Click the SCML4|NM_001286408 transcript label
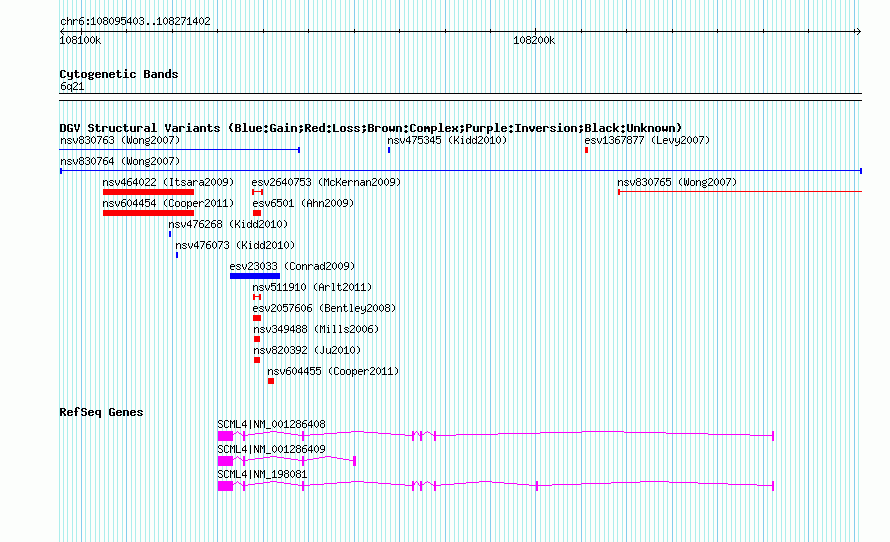This screenshot has height=542, width=890. pyautogui.click(x=271, y=424)
